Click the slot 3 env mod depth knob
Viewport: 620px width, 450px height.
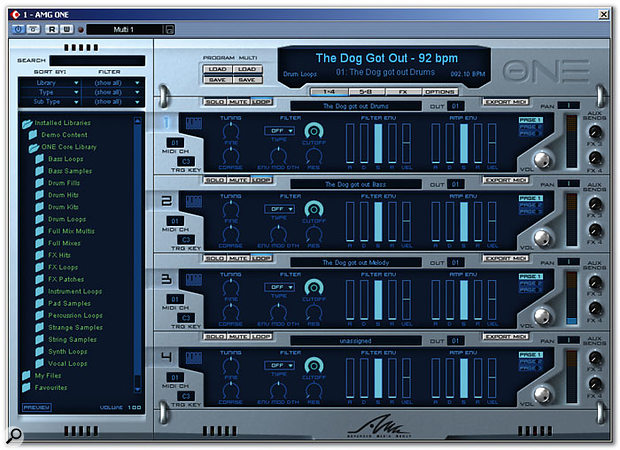[278, 312]
